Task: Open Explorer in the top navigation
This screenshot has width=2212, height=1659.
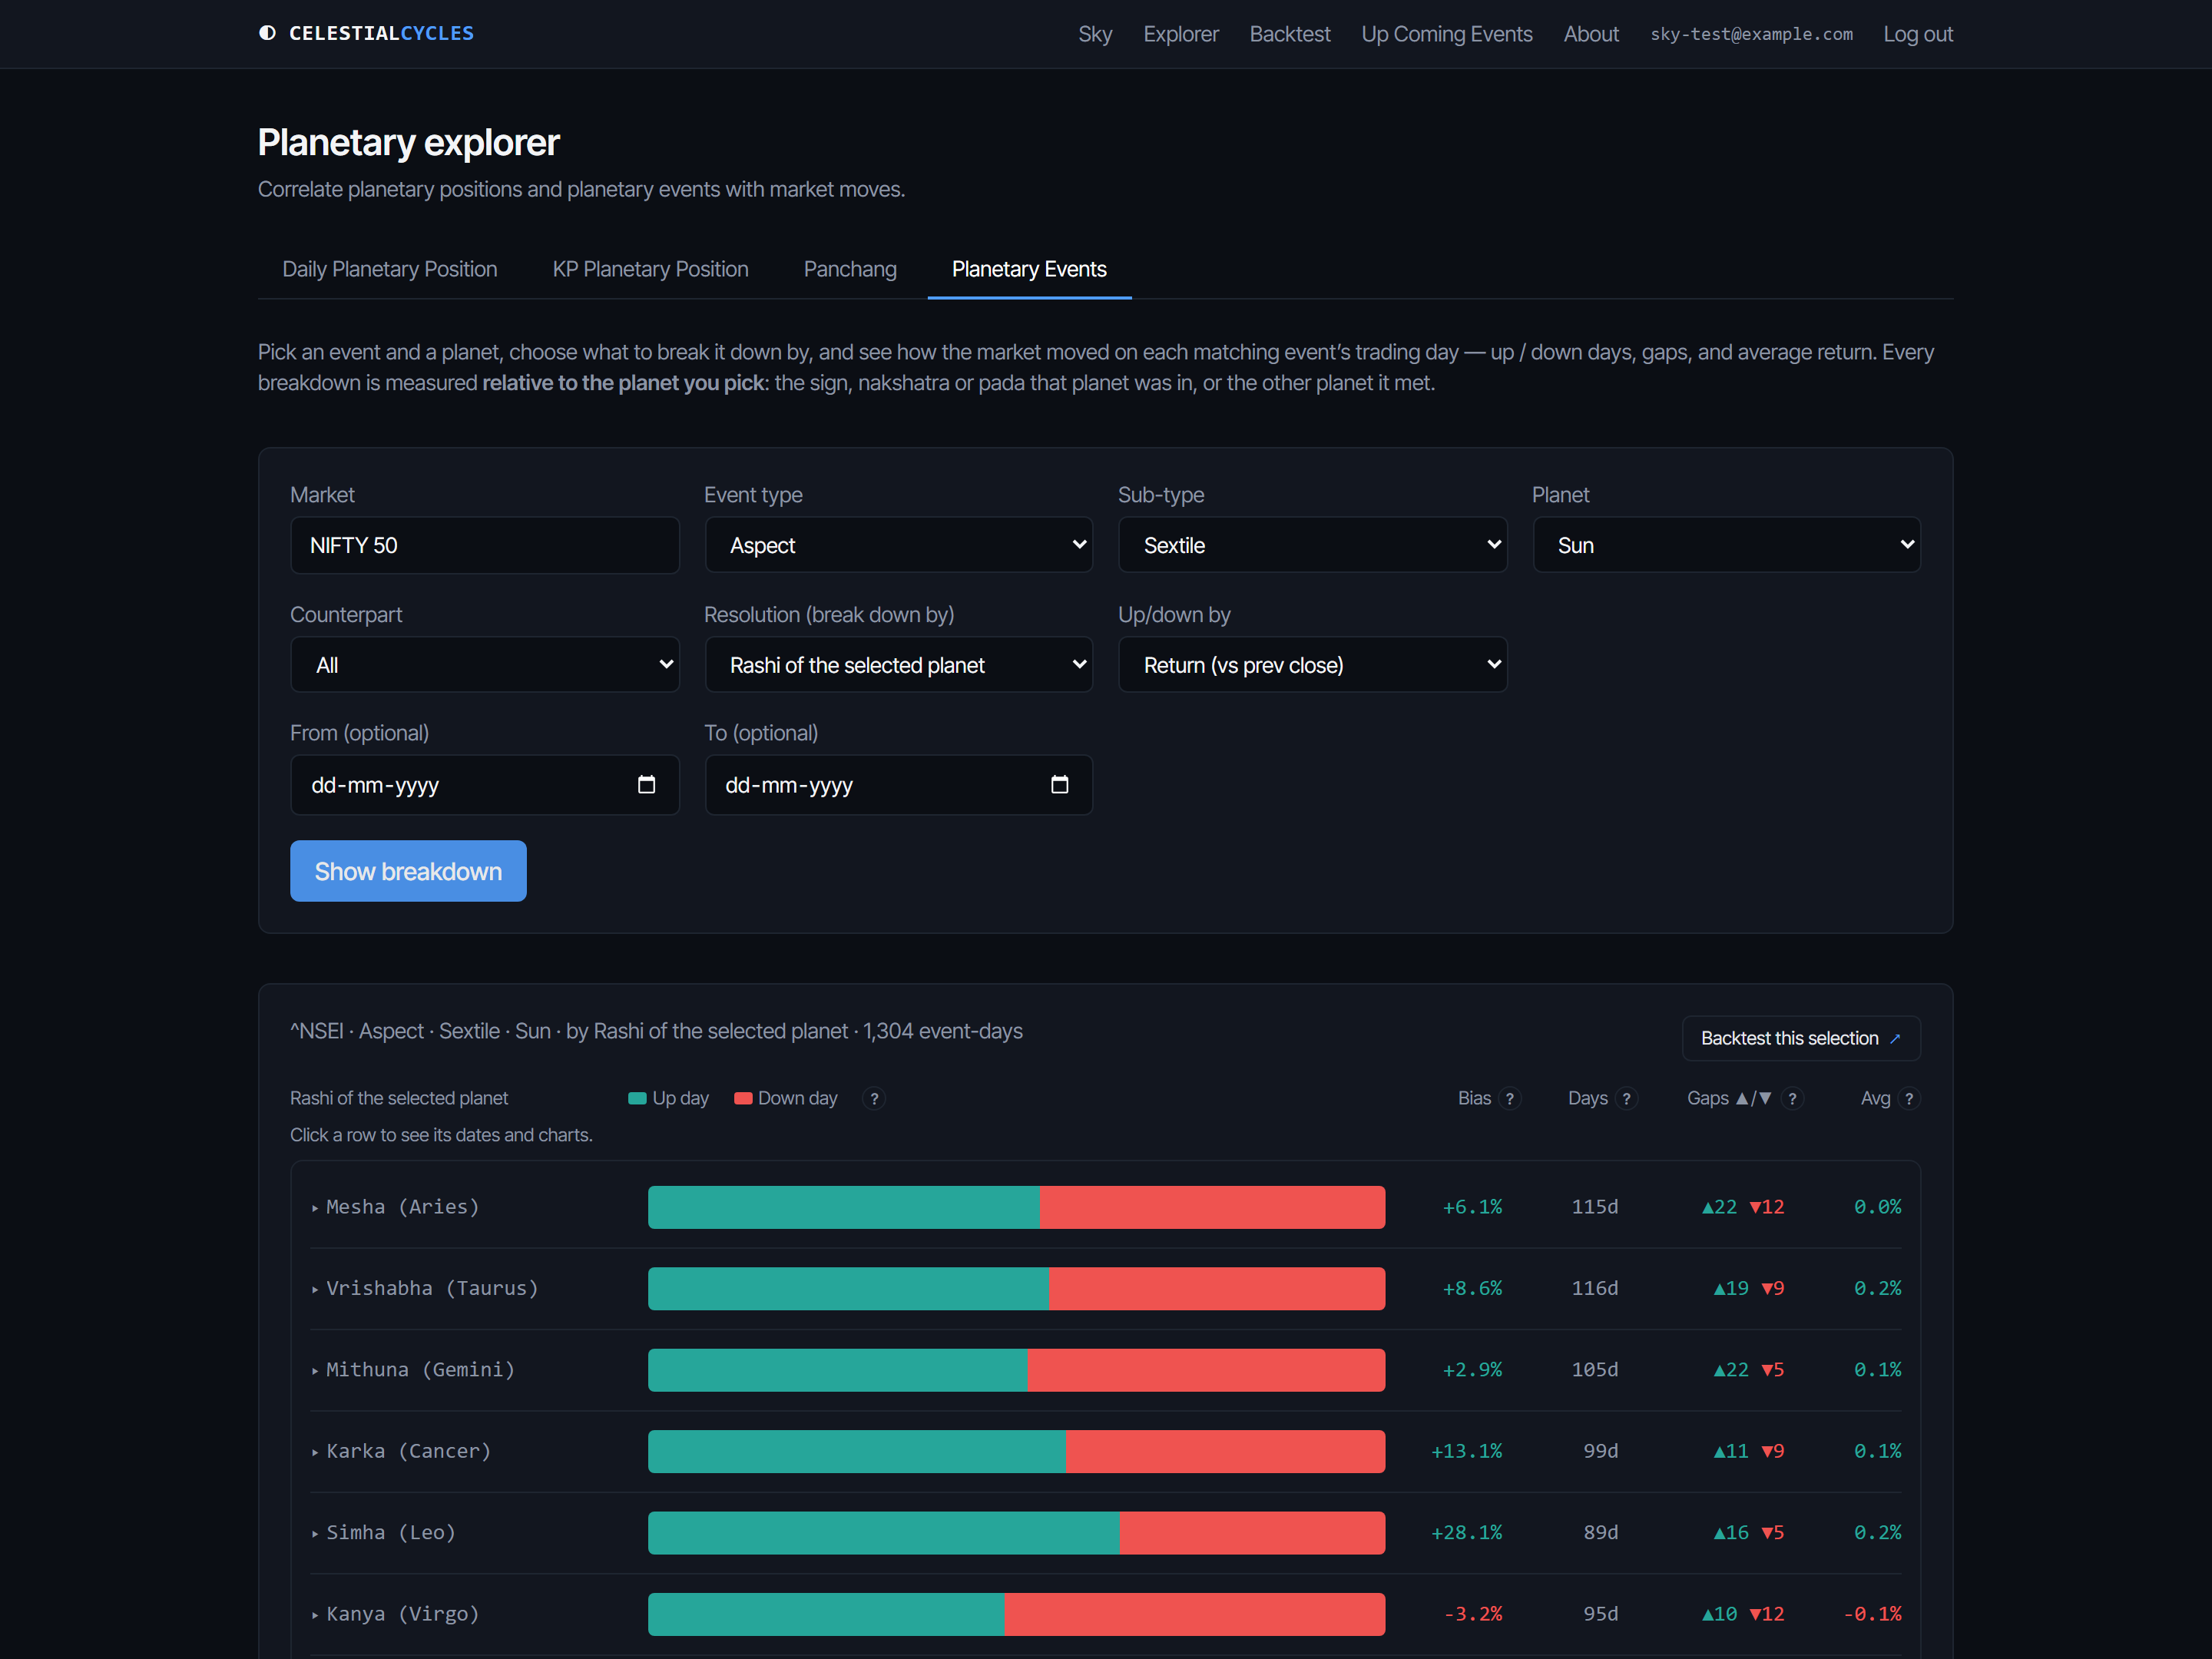Action: (x=1181, y=34)
